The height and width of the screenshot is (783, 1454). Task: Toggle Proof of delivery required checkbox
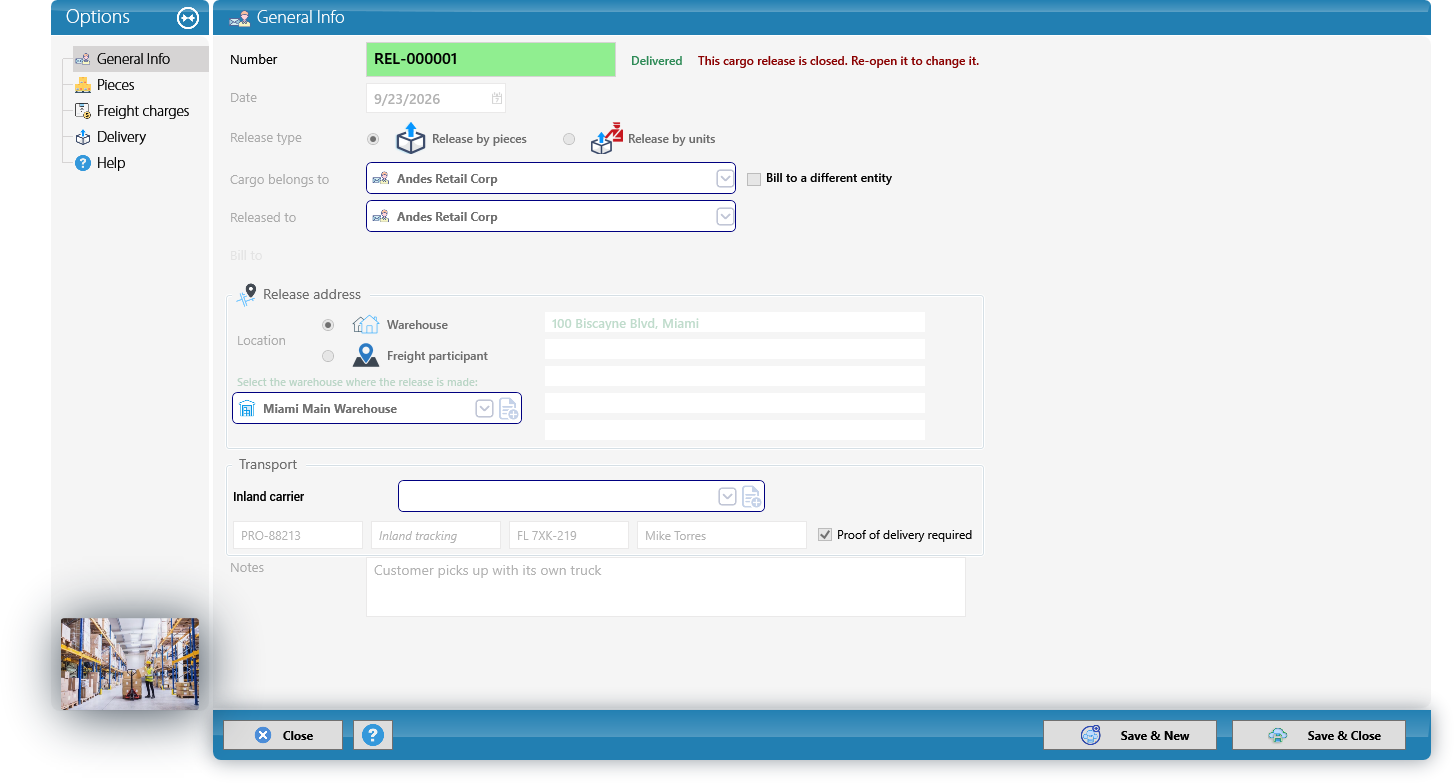coord(825,535)
